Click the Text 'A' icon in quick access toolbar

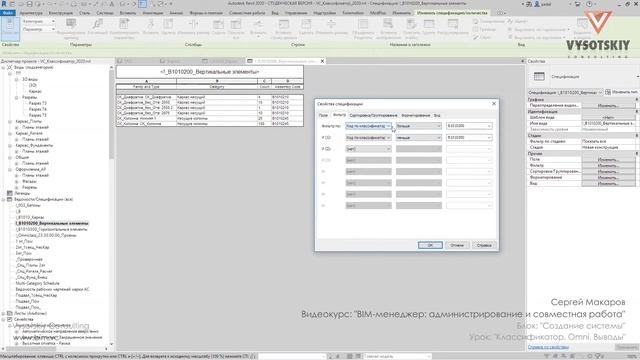coord(112,4)
